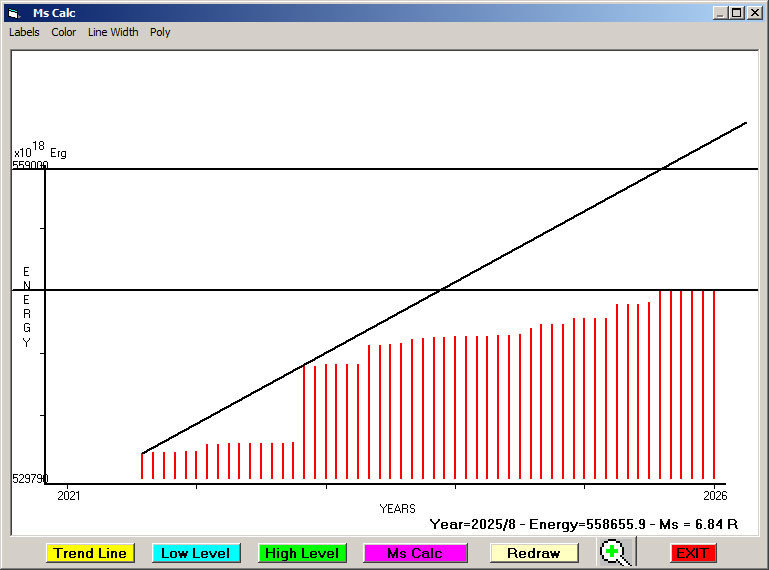Maximize the Ms Calc window
The width and height of the screenshot is (769, 570).
(x=737, y=13)
